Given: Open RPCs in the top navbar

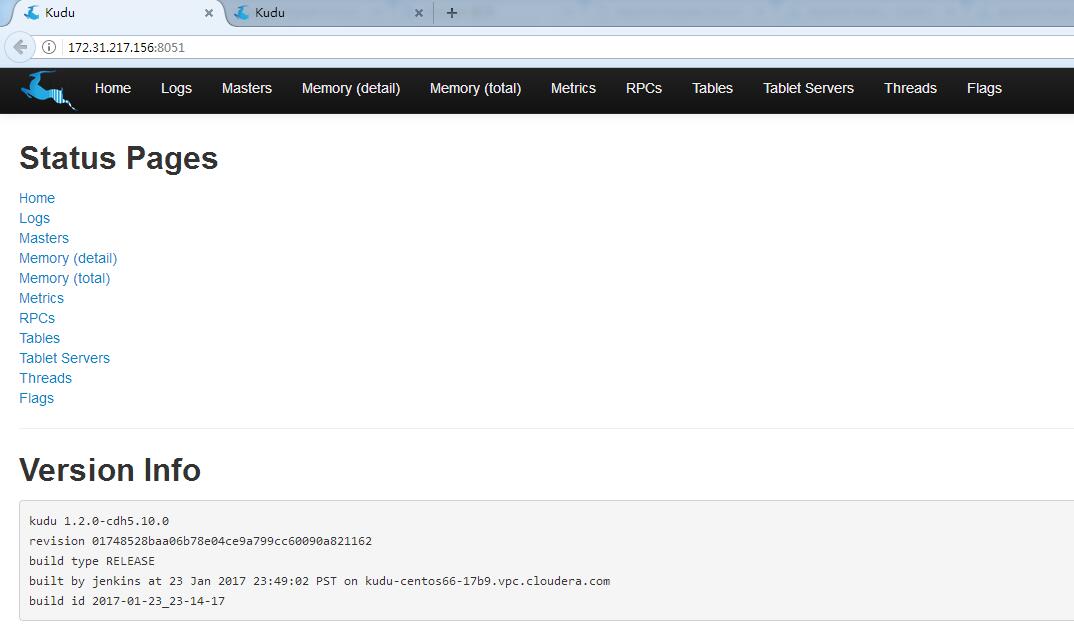Looking at the screenshot, I should click(644, 88).
